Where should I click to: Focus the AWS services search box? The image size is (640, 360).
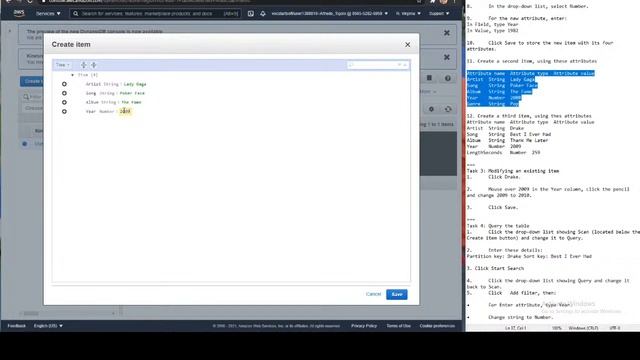point(155,13)
